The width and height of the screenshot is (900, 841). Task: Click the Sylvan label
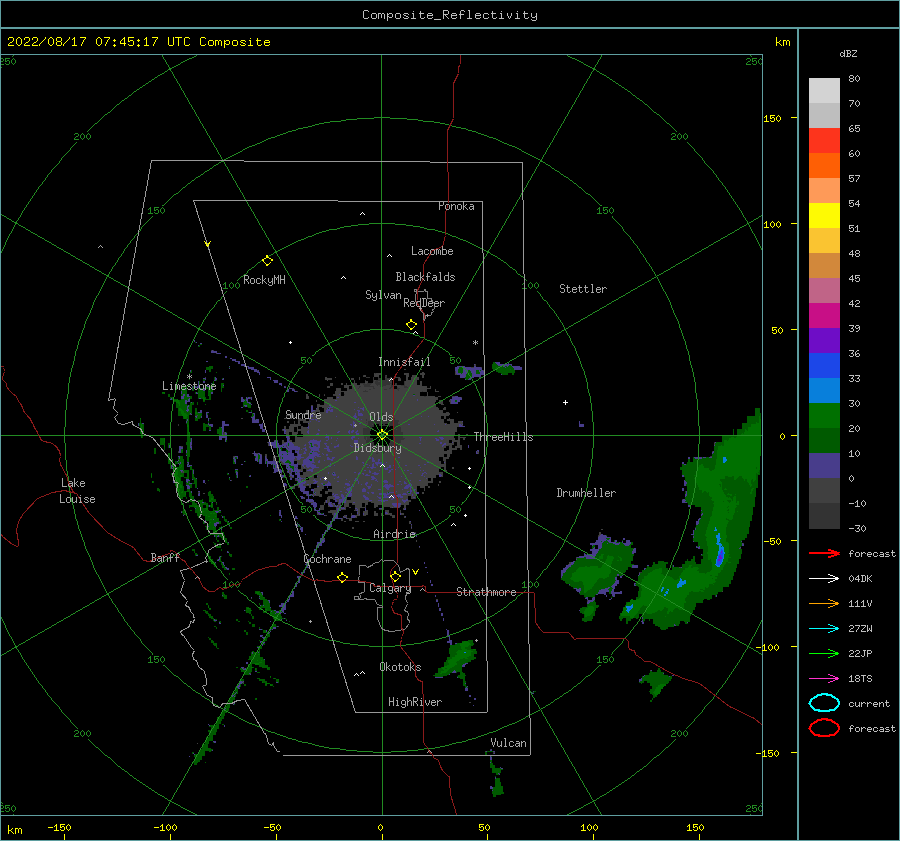tap(383, 295)
